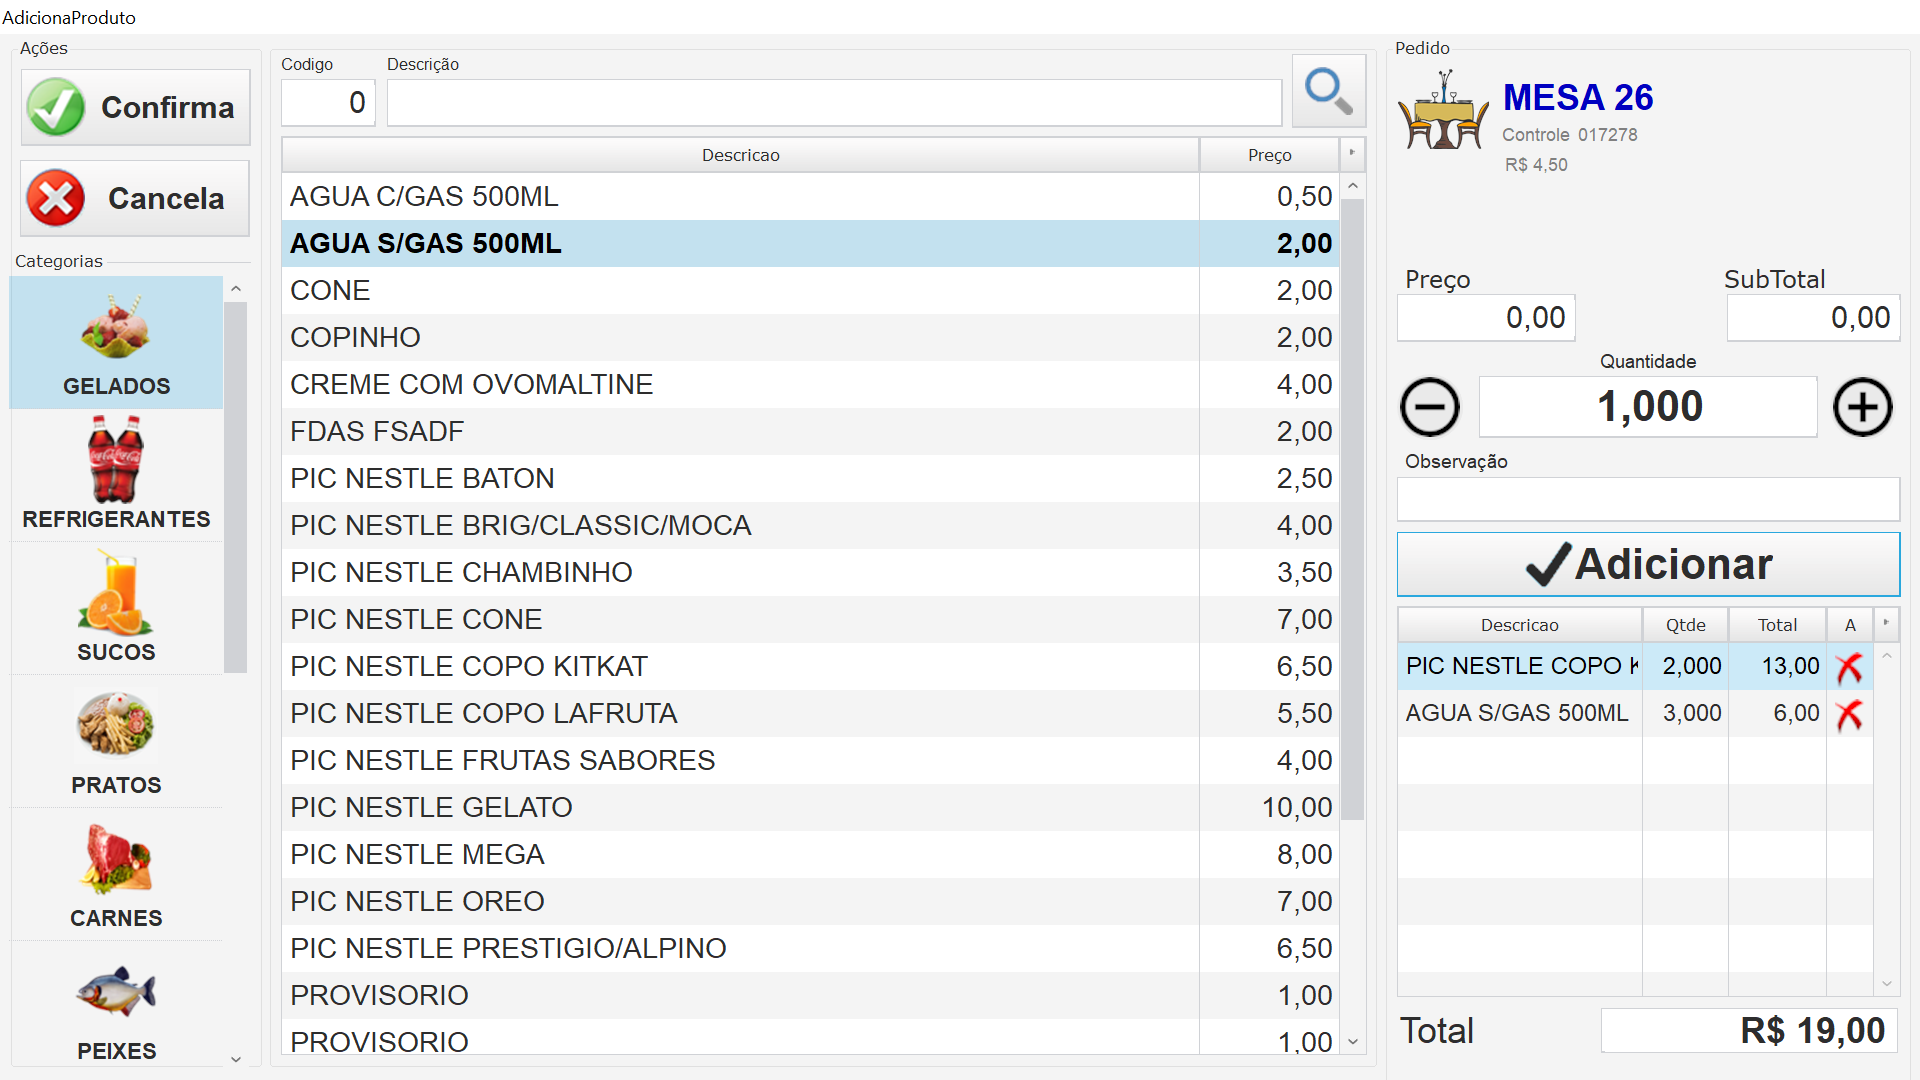Remove PIC NESTLE COPO item with red X
This screenshot has height=1080, width=1920.
tap(1849, 667)
